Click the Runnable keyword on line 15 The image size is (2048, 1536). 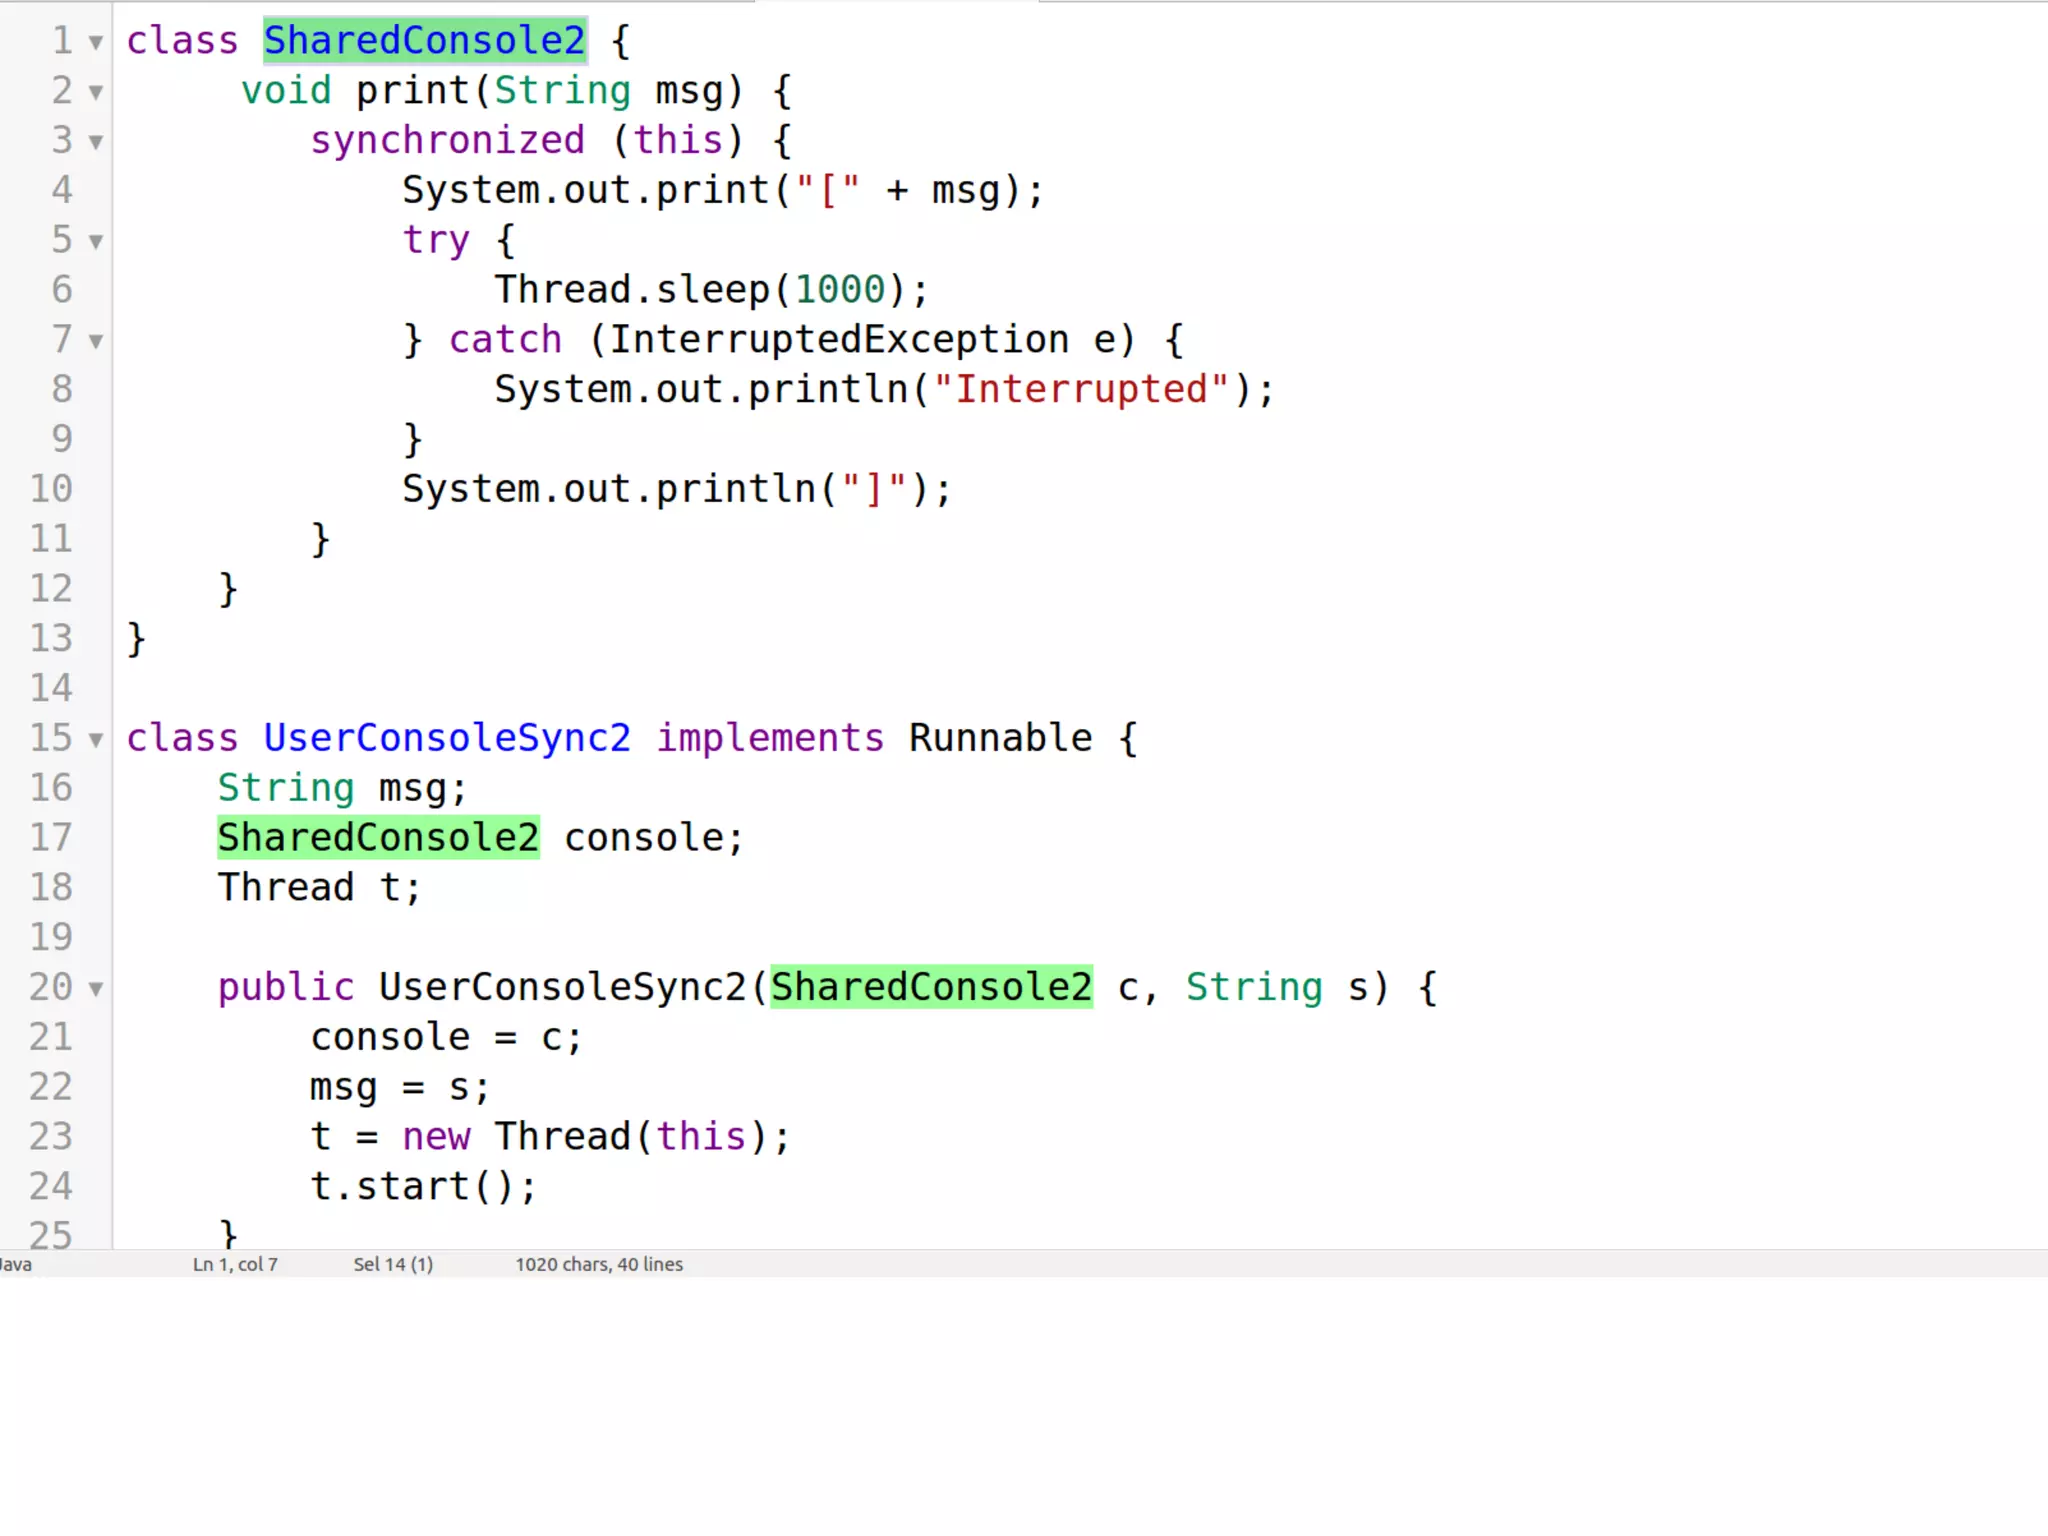1000,738
